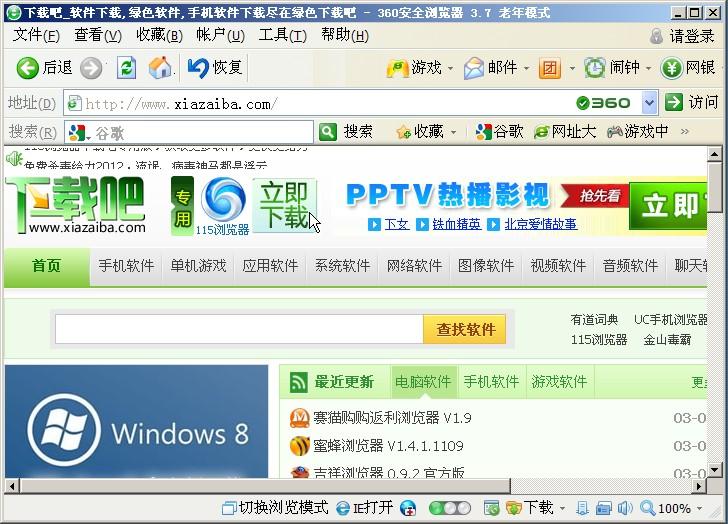Refresh the page using the toolbar icon
Image resolution: width=728 pixels, height=524 pixels.
[126, 68]
